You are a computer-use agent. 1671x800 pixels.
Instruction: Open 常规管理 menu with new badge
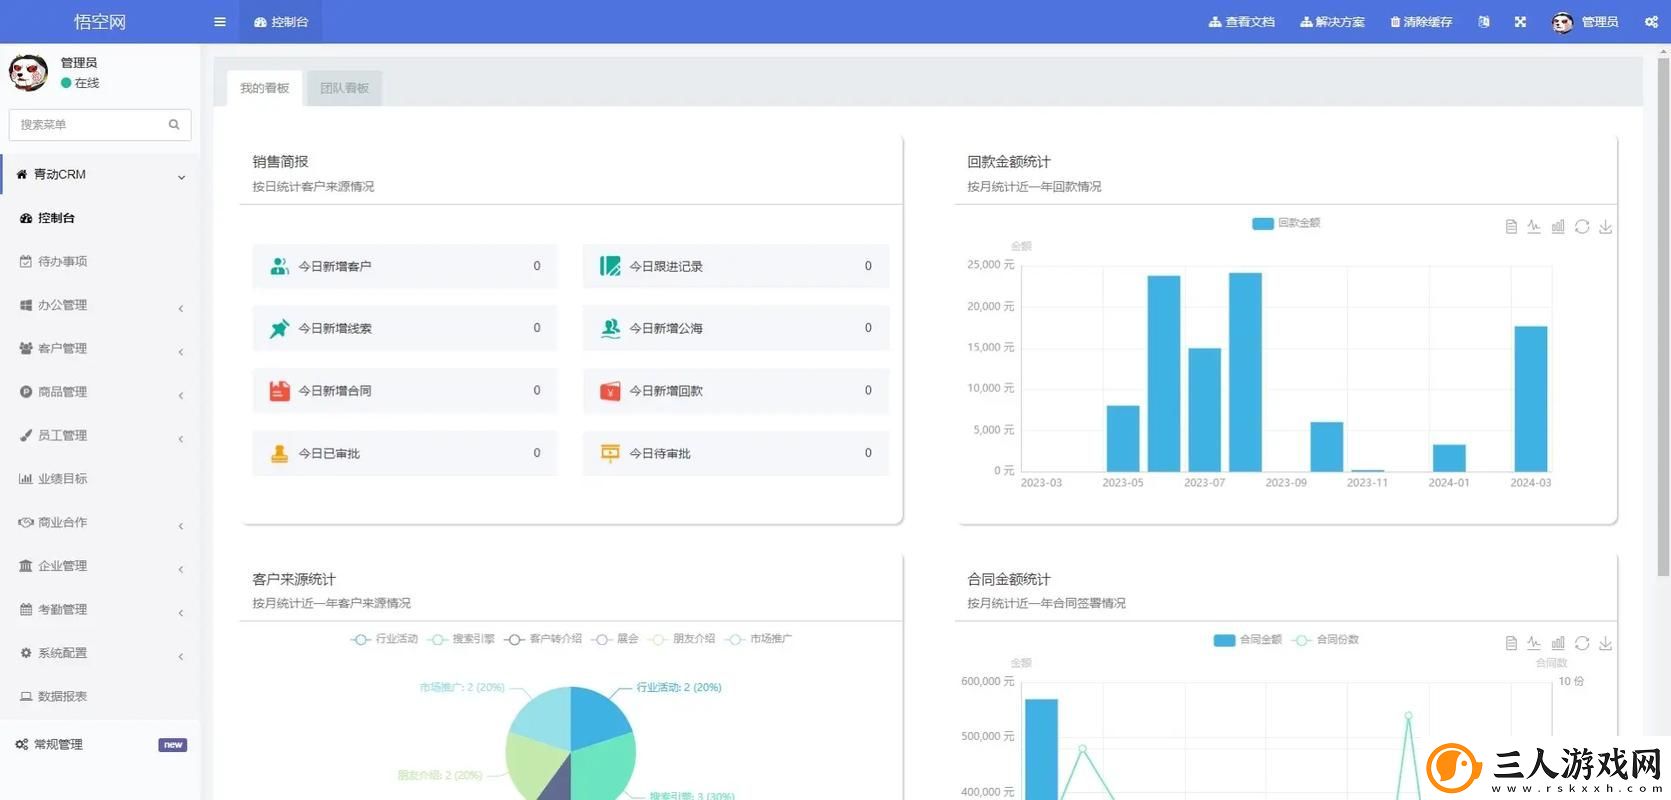pyautogui.click(x=100, y=745)
